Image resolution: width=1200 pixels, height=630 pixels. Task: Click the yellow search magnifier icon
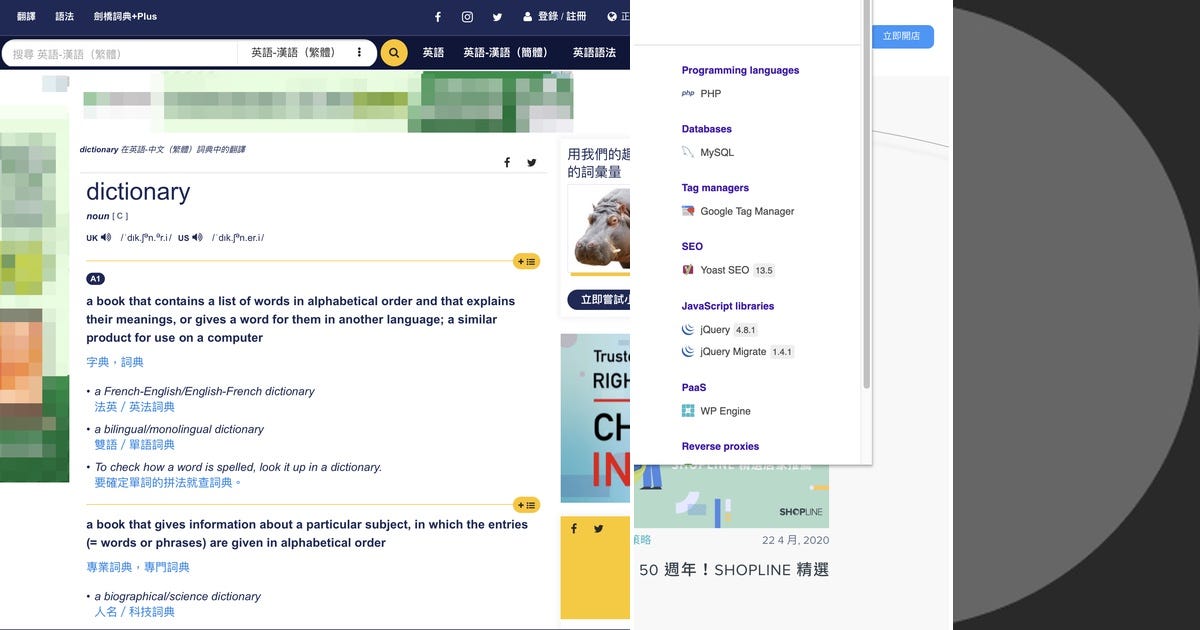pyautogui.click(x=393, y=52)
